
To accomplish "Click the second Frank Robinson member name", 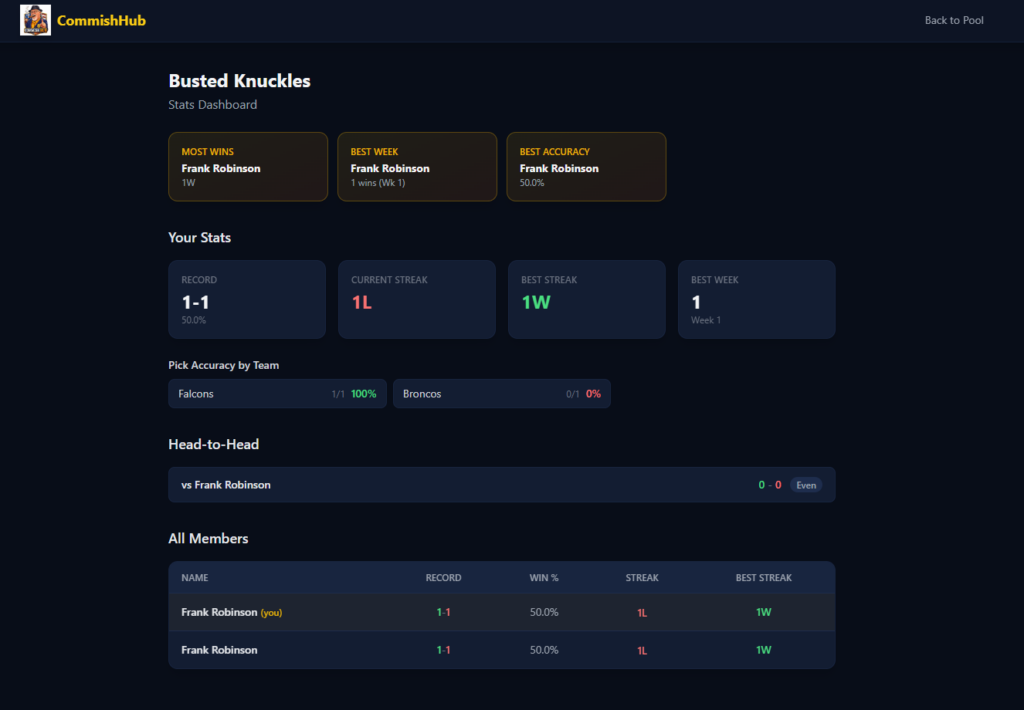I will pyautogui.click(x=219, y=650).
